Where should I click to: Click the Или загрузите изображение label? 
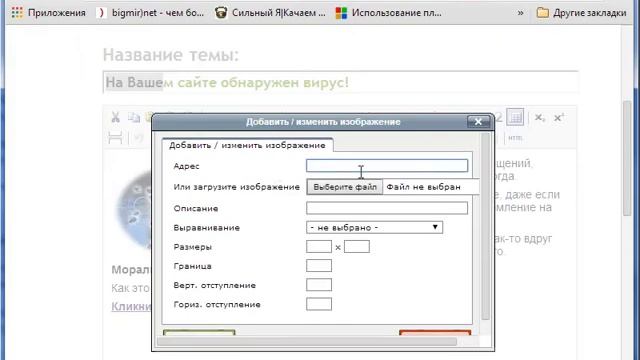click(236, 187)
